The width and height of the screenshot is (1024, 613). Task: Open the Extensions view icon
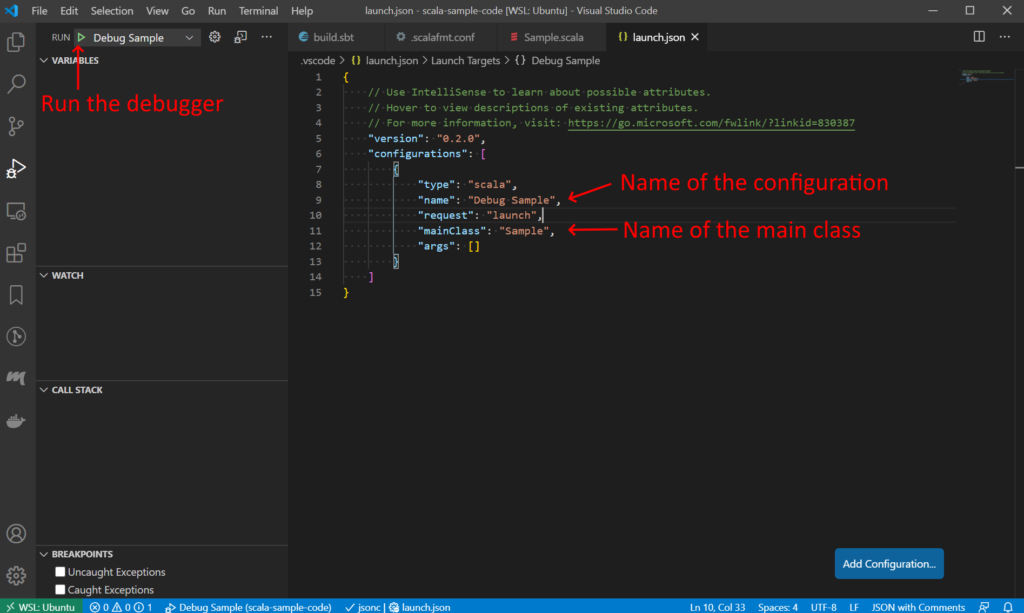16,253
